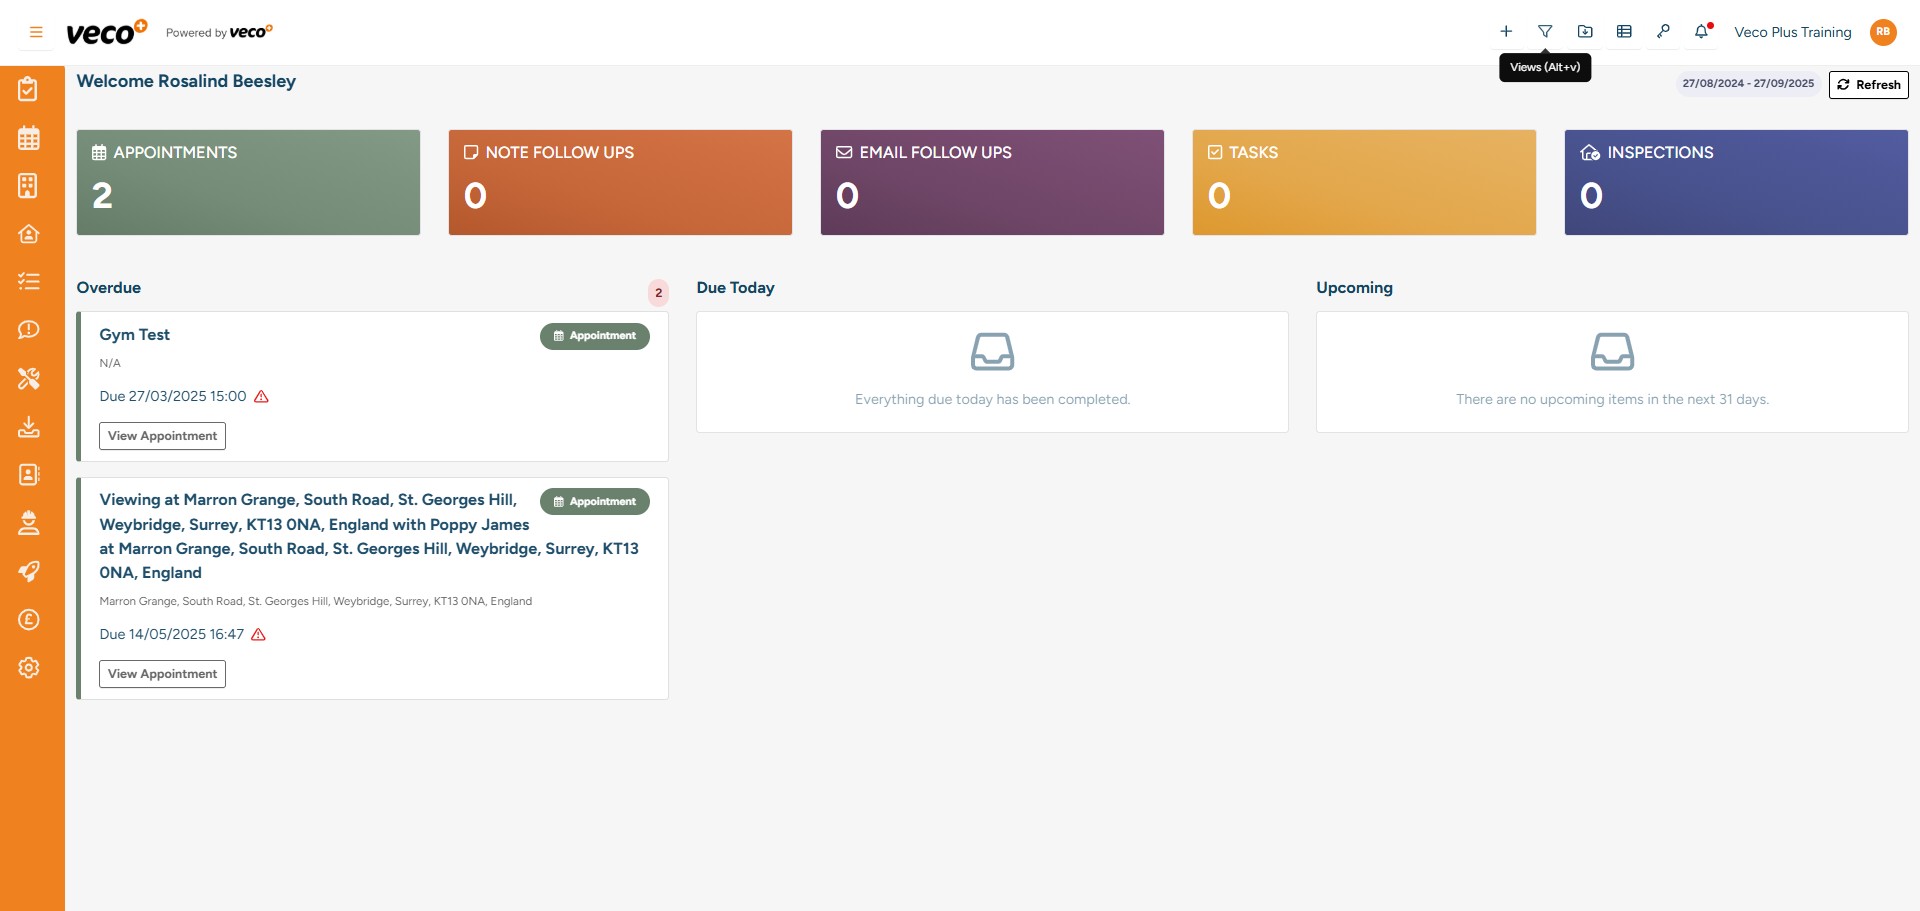Open the pound sign finance icon

[29, 620]
